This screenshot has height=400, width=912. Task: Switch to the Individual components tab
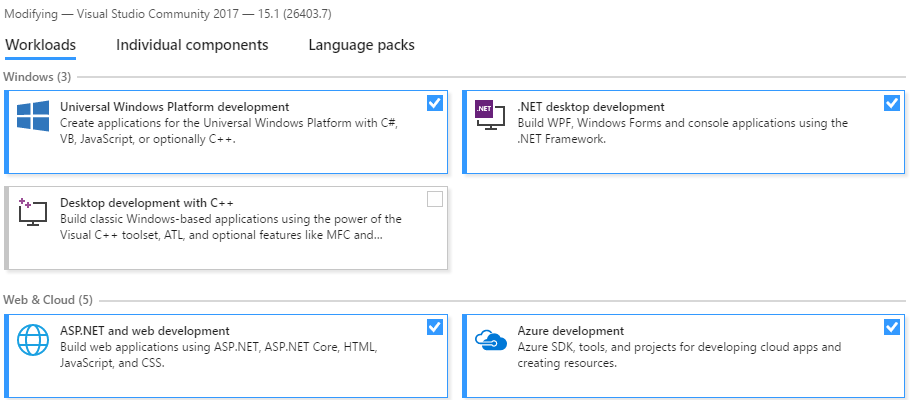click(192, 45)
